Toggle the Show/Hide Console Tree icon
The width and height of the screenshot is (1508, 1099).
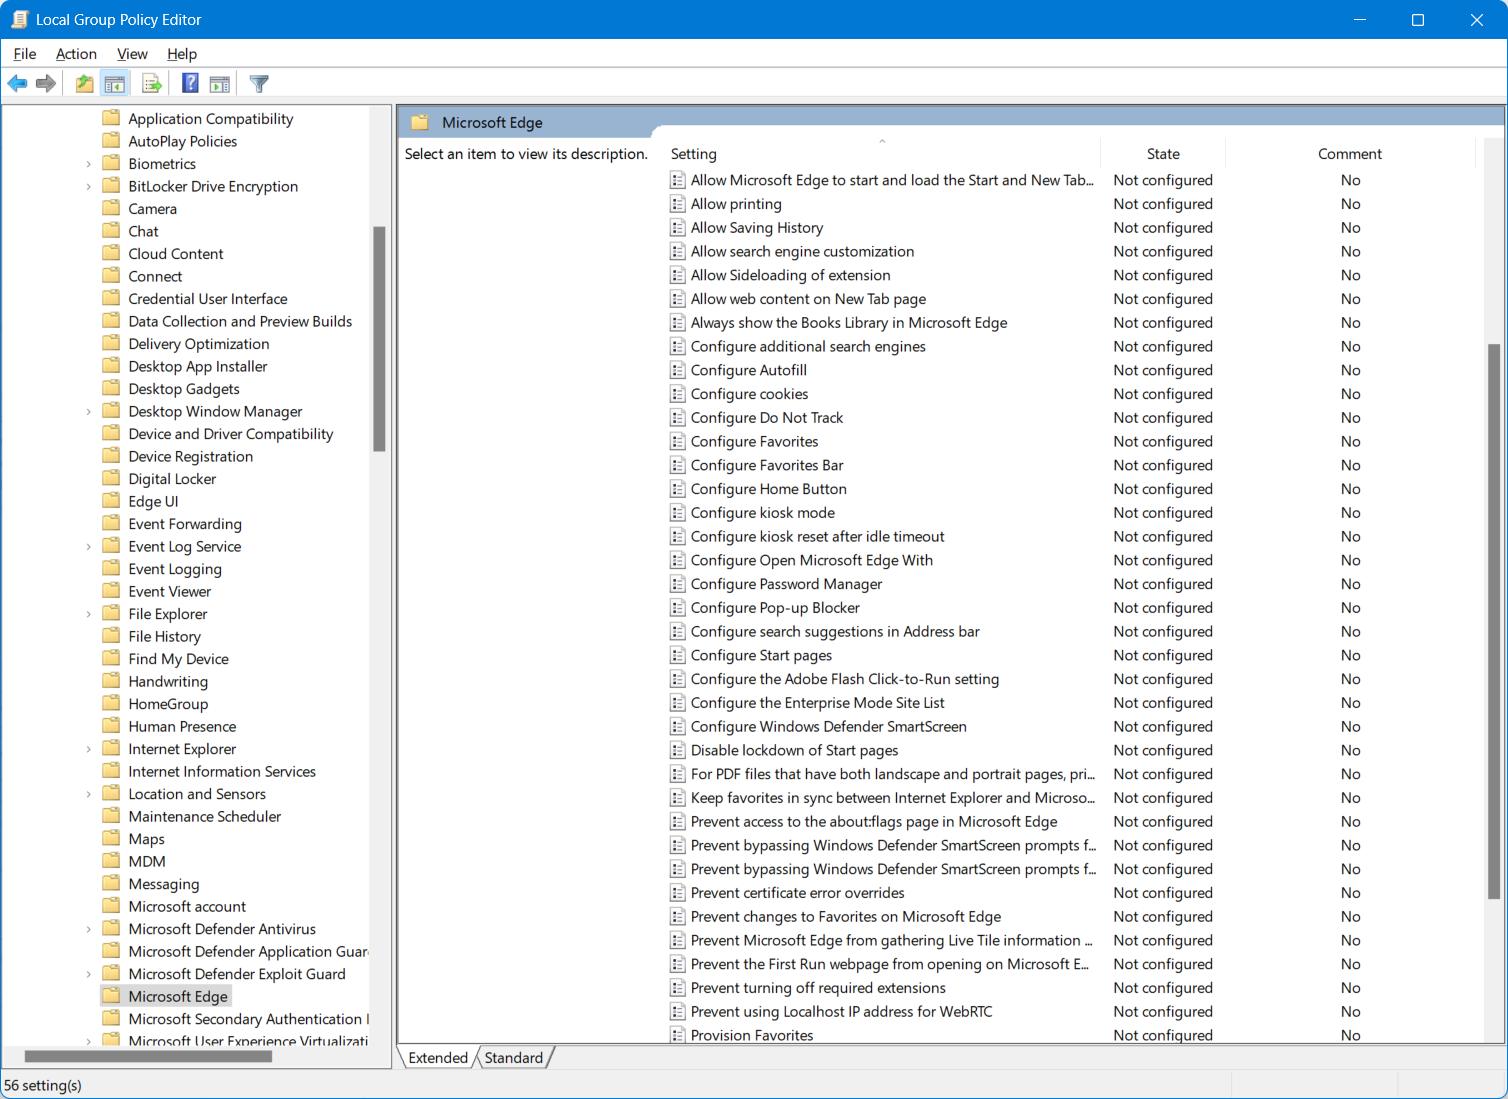pos(115,84)
